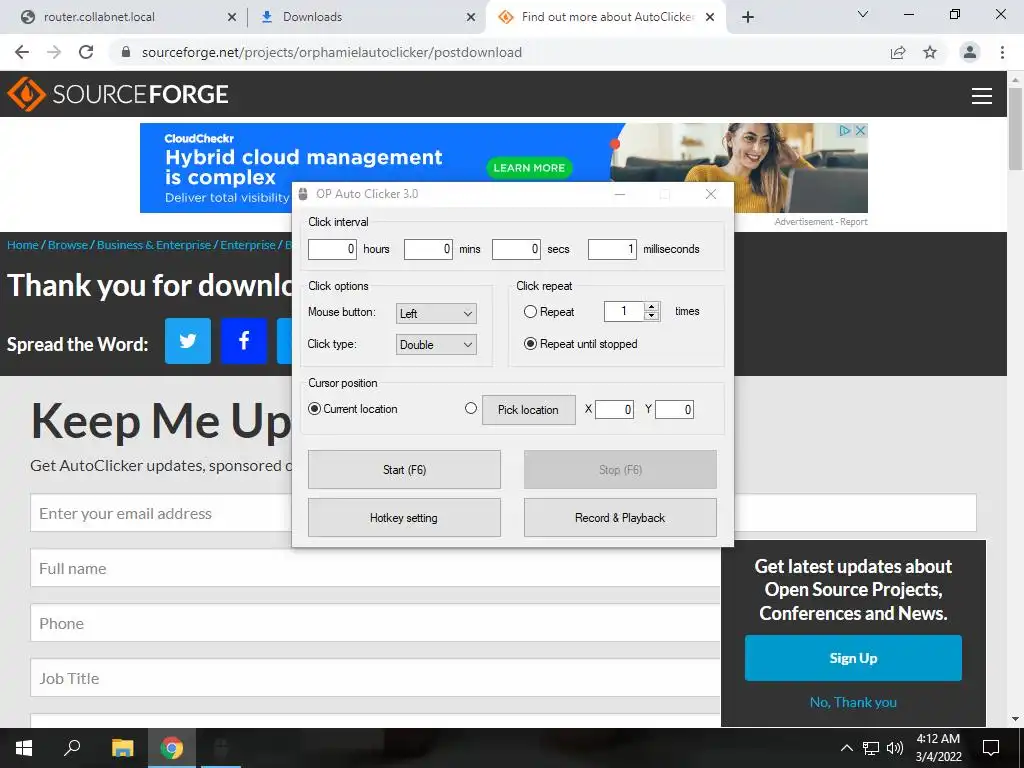The height and width of the screenshot is (768, 1024).
Task: Open the Click type dropdown
Action: [x=436, y=345]
